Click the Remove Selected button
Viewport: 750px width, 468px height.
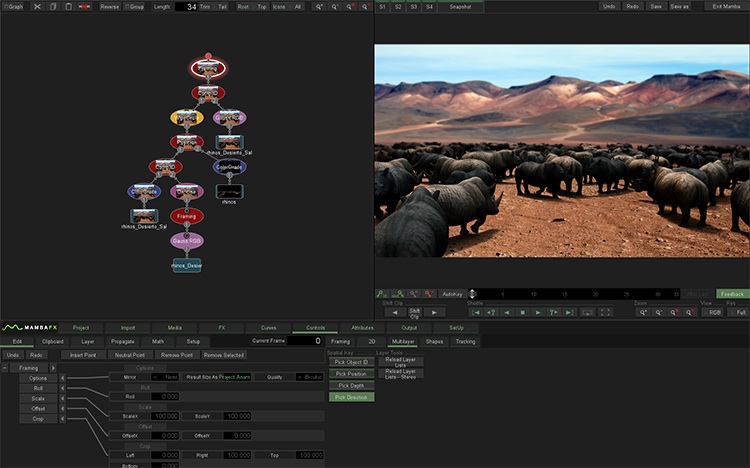224,354
